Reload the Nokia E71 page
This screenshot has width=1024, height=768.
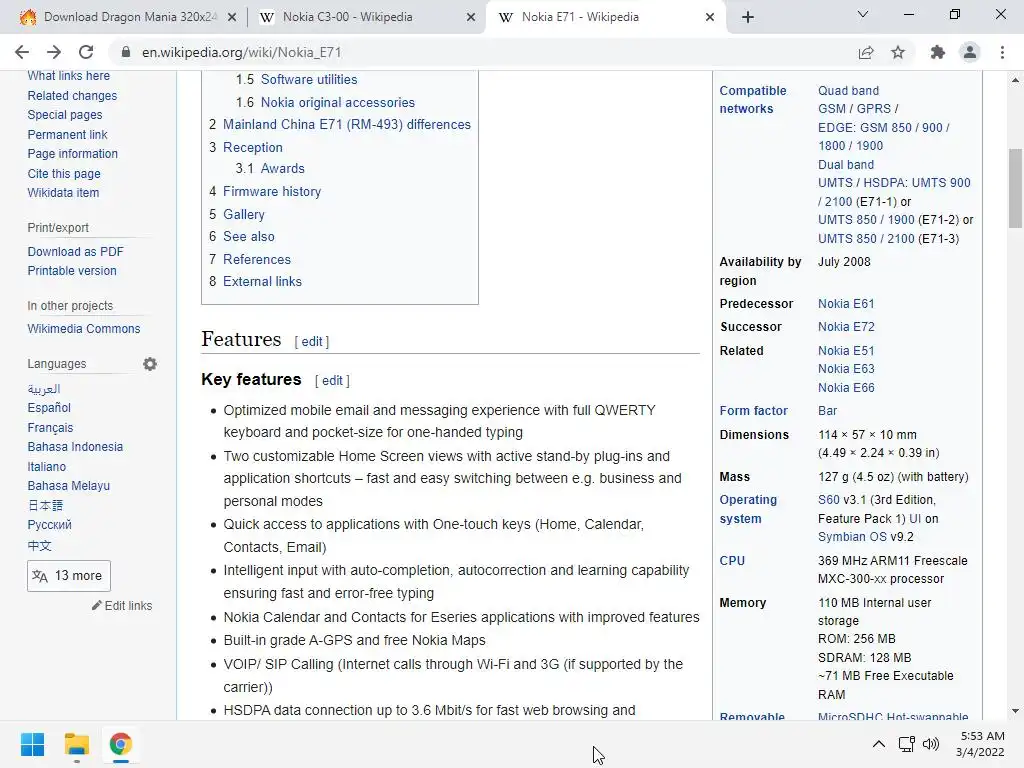(86, 52)
